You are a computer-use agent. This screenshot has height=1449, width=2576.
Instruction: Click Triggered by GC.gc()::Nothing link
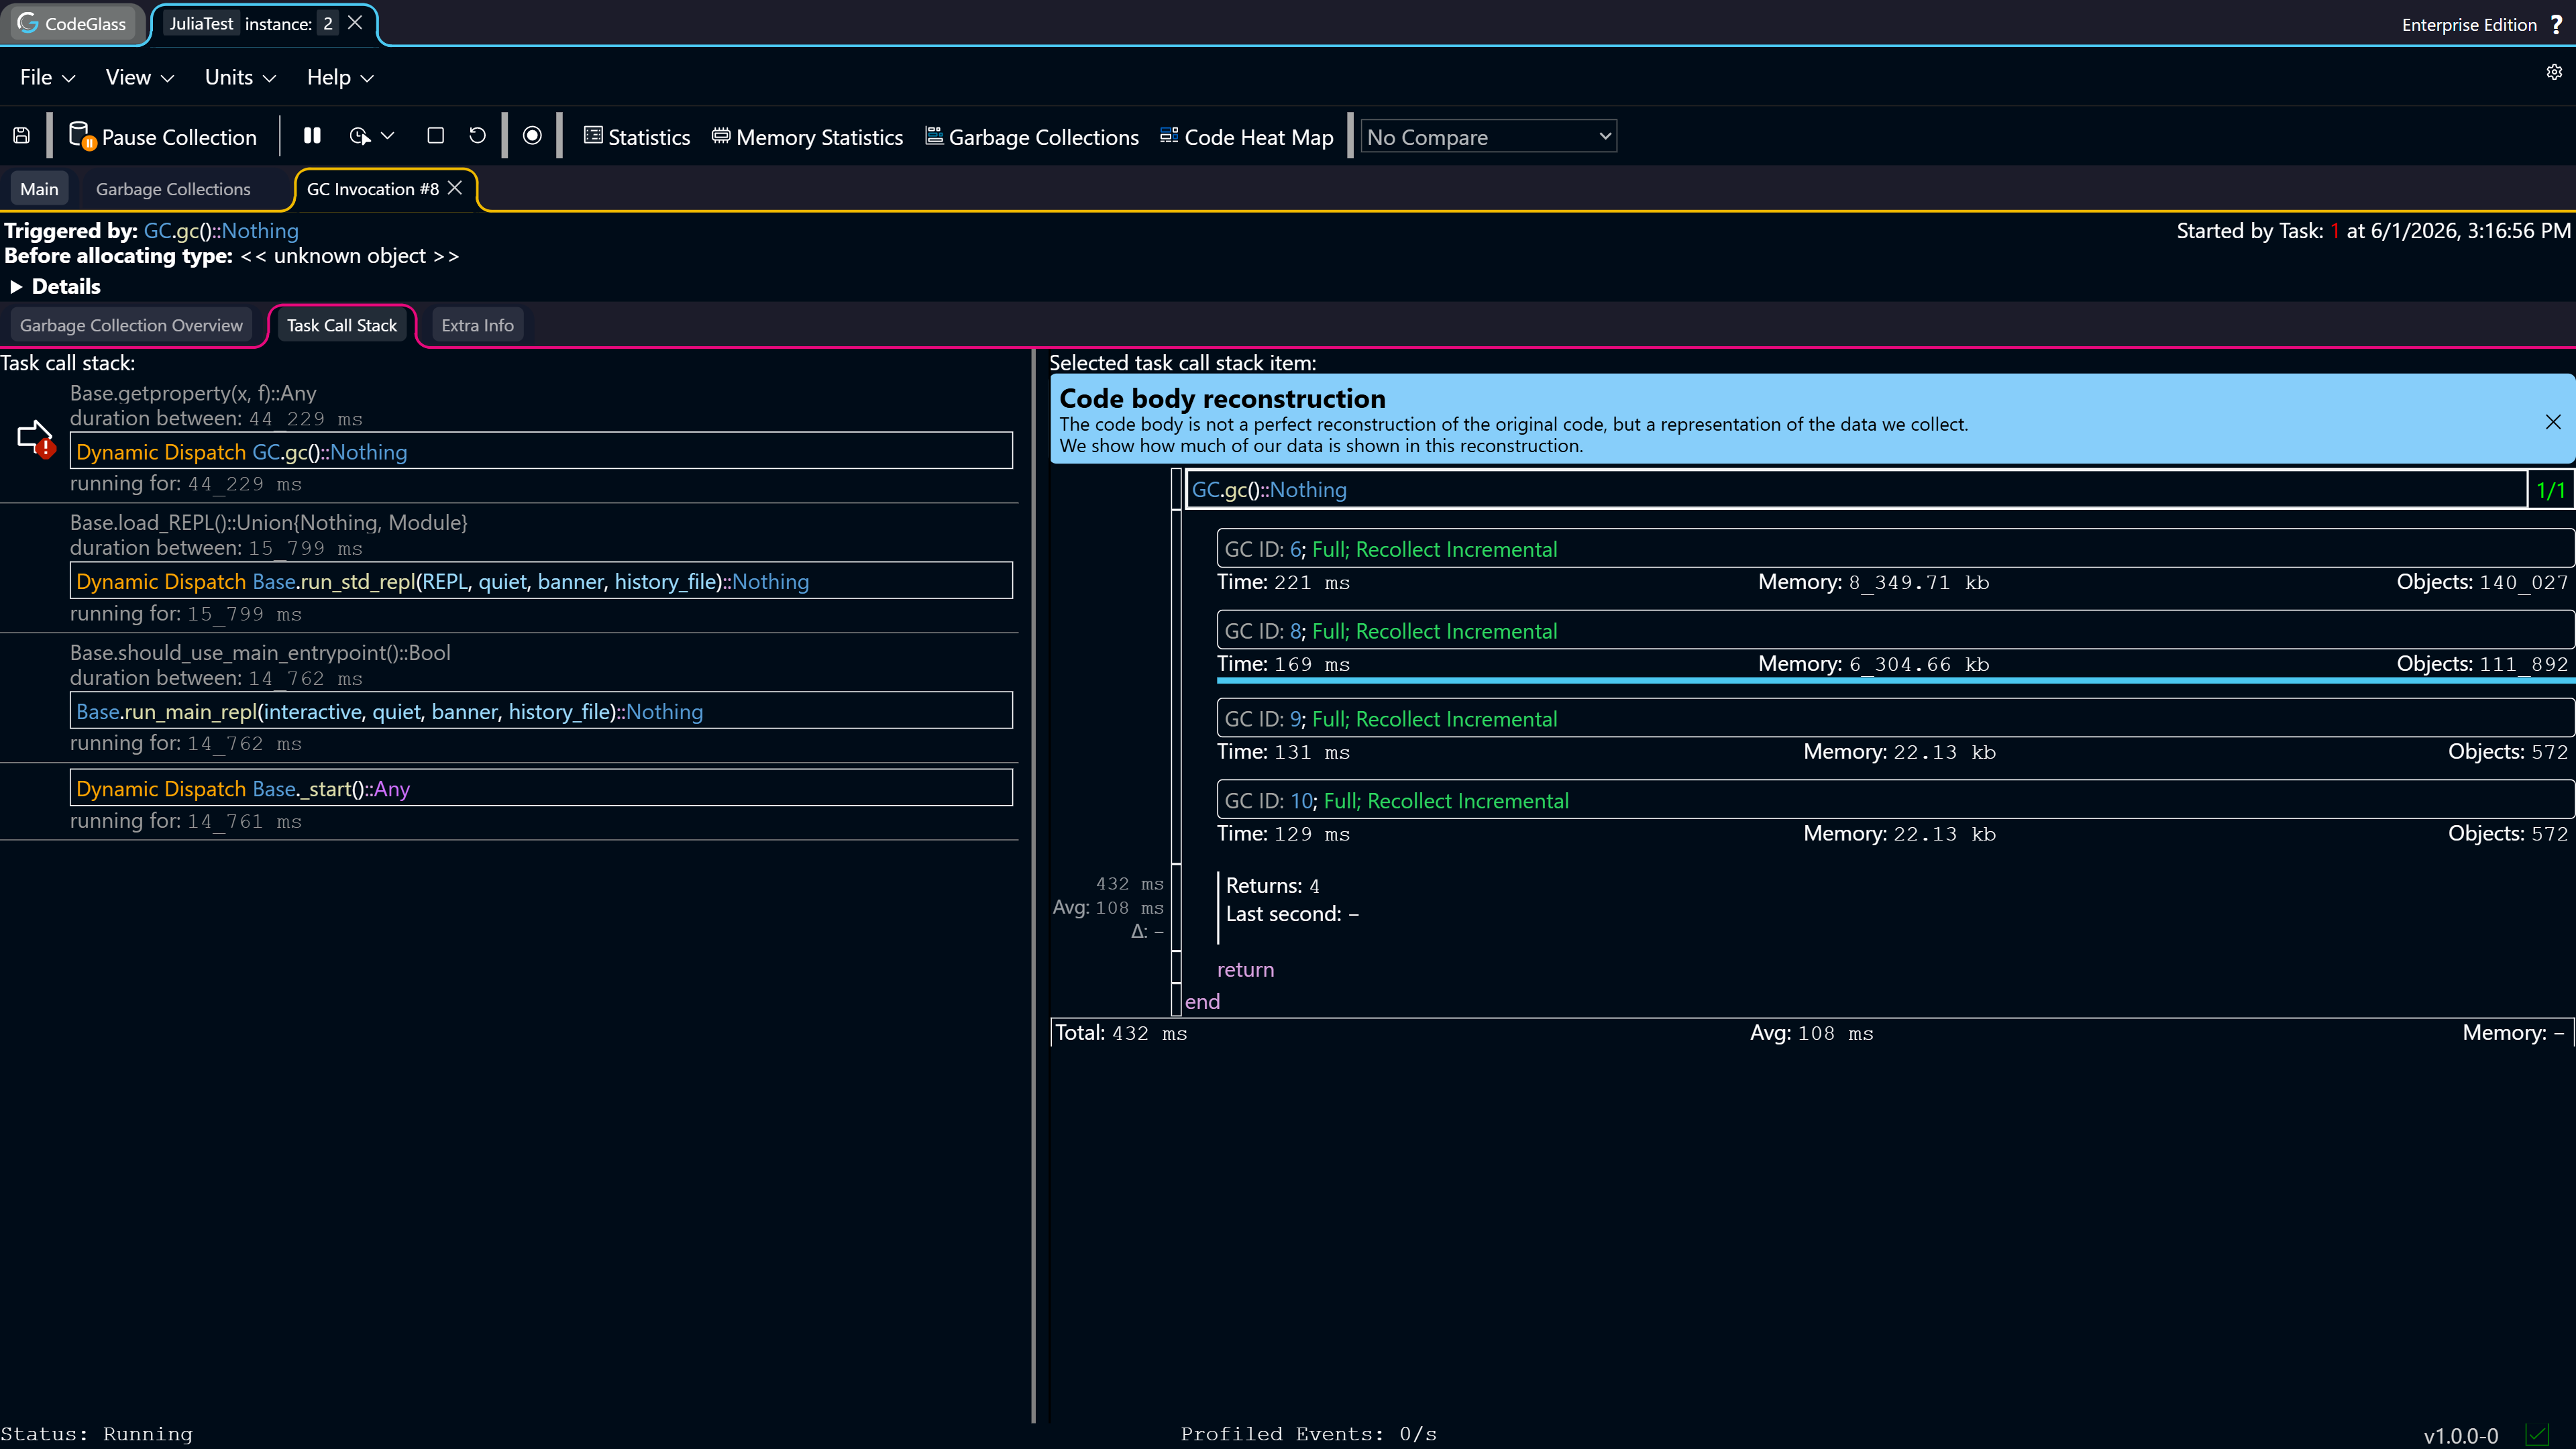point(221,231)
